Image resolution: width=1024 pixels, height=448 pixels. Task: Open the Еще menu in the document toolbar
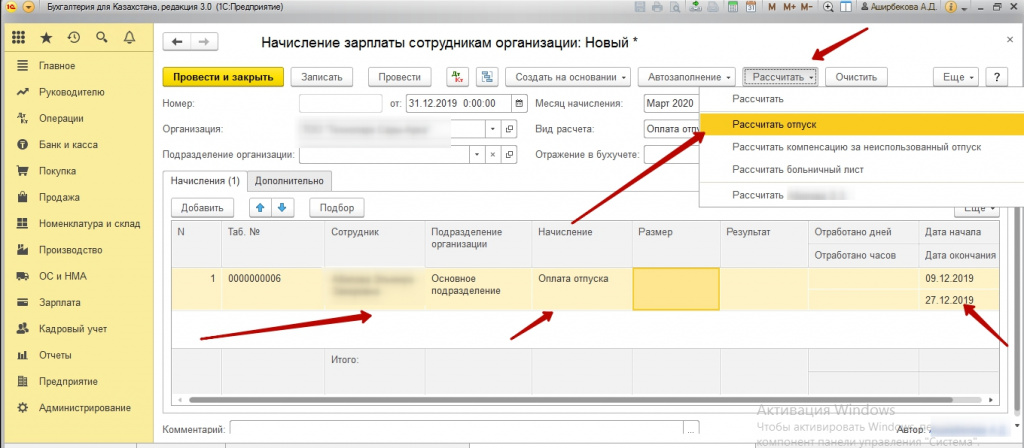957,77
